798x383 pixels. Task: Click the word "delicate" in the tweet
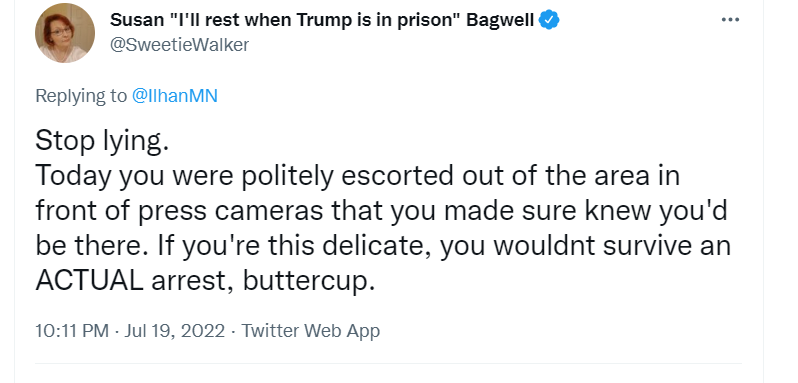[x=378, y=246]
